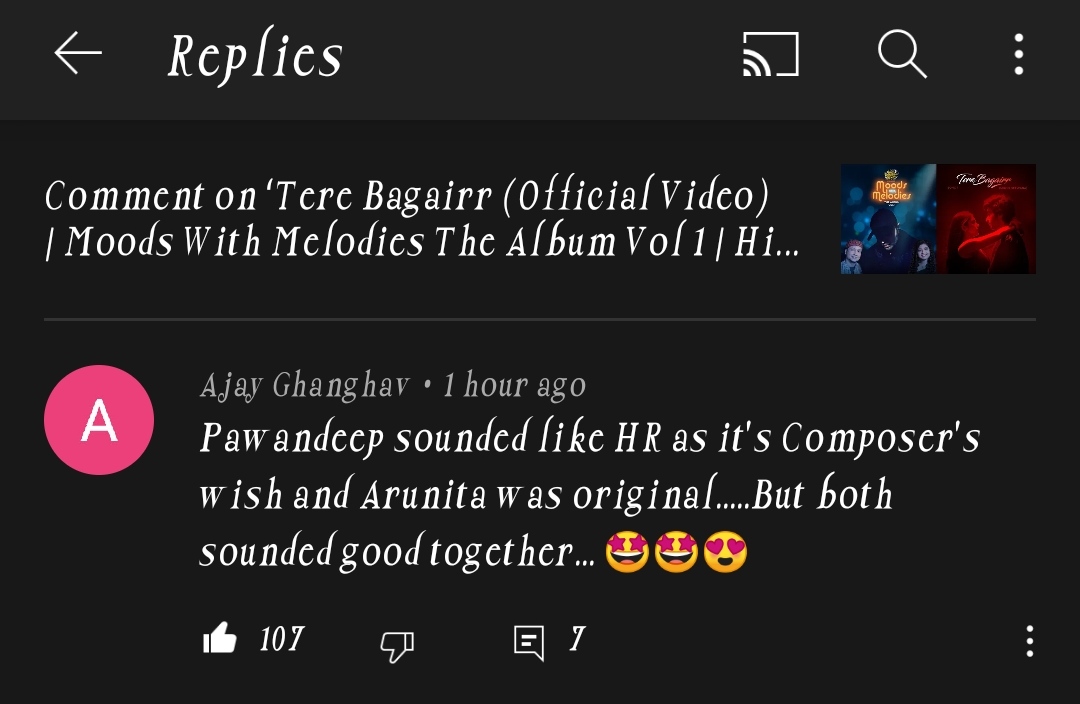1080x704 pixels.
Task: Select the username Ajay Ghanghav
Action: point(305,386)
